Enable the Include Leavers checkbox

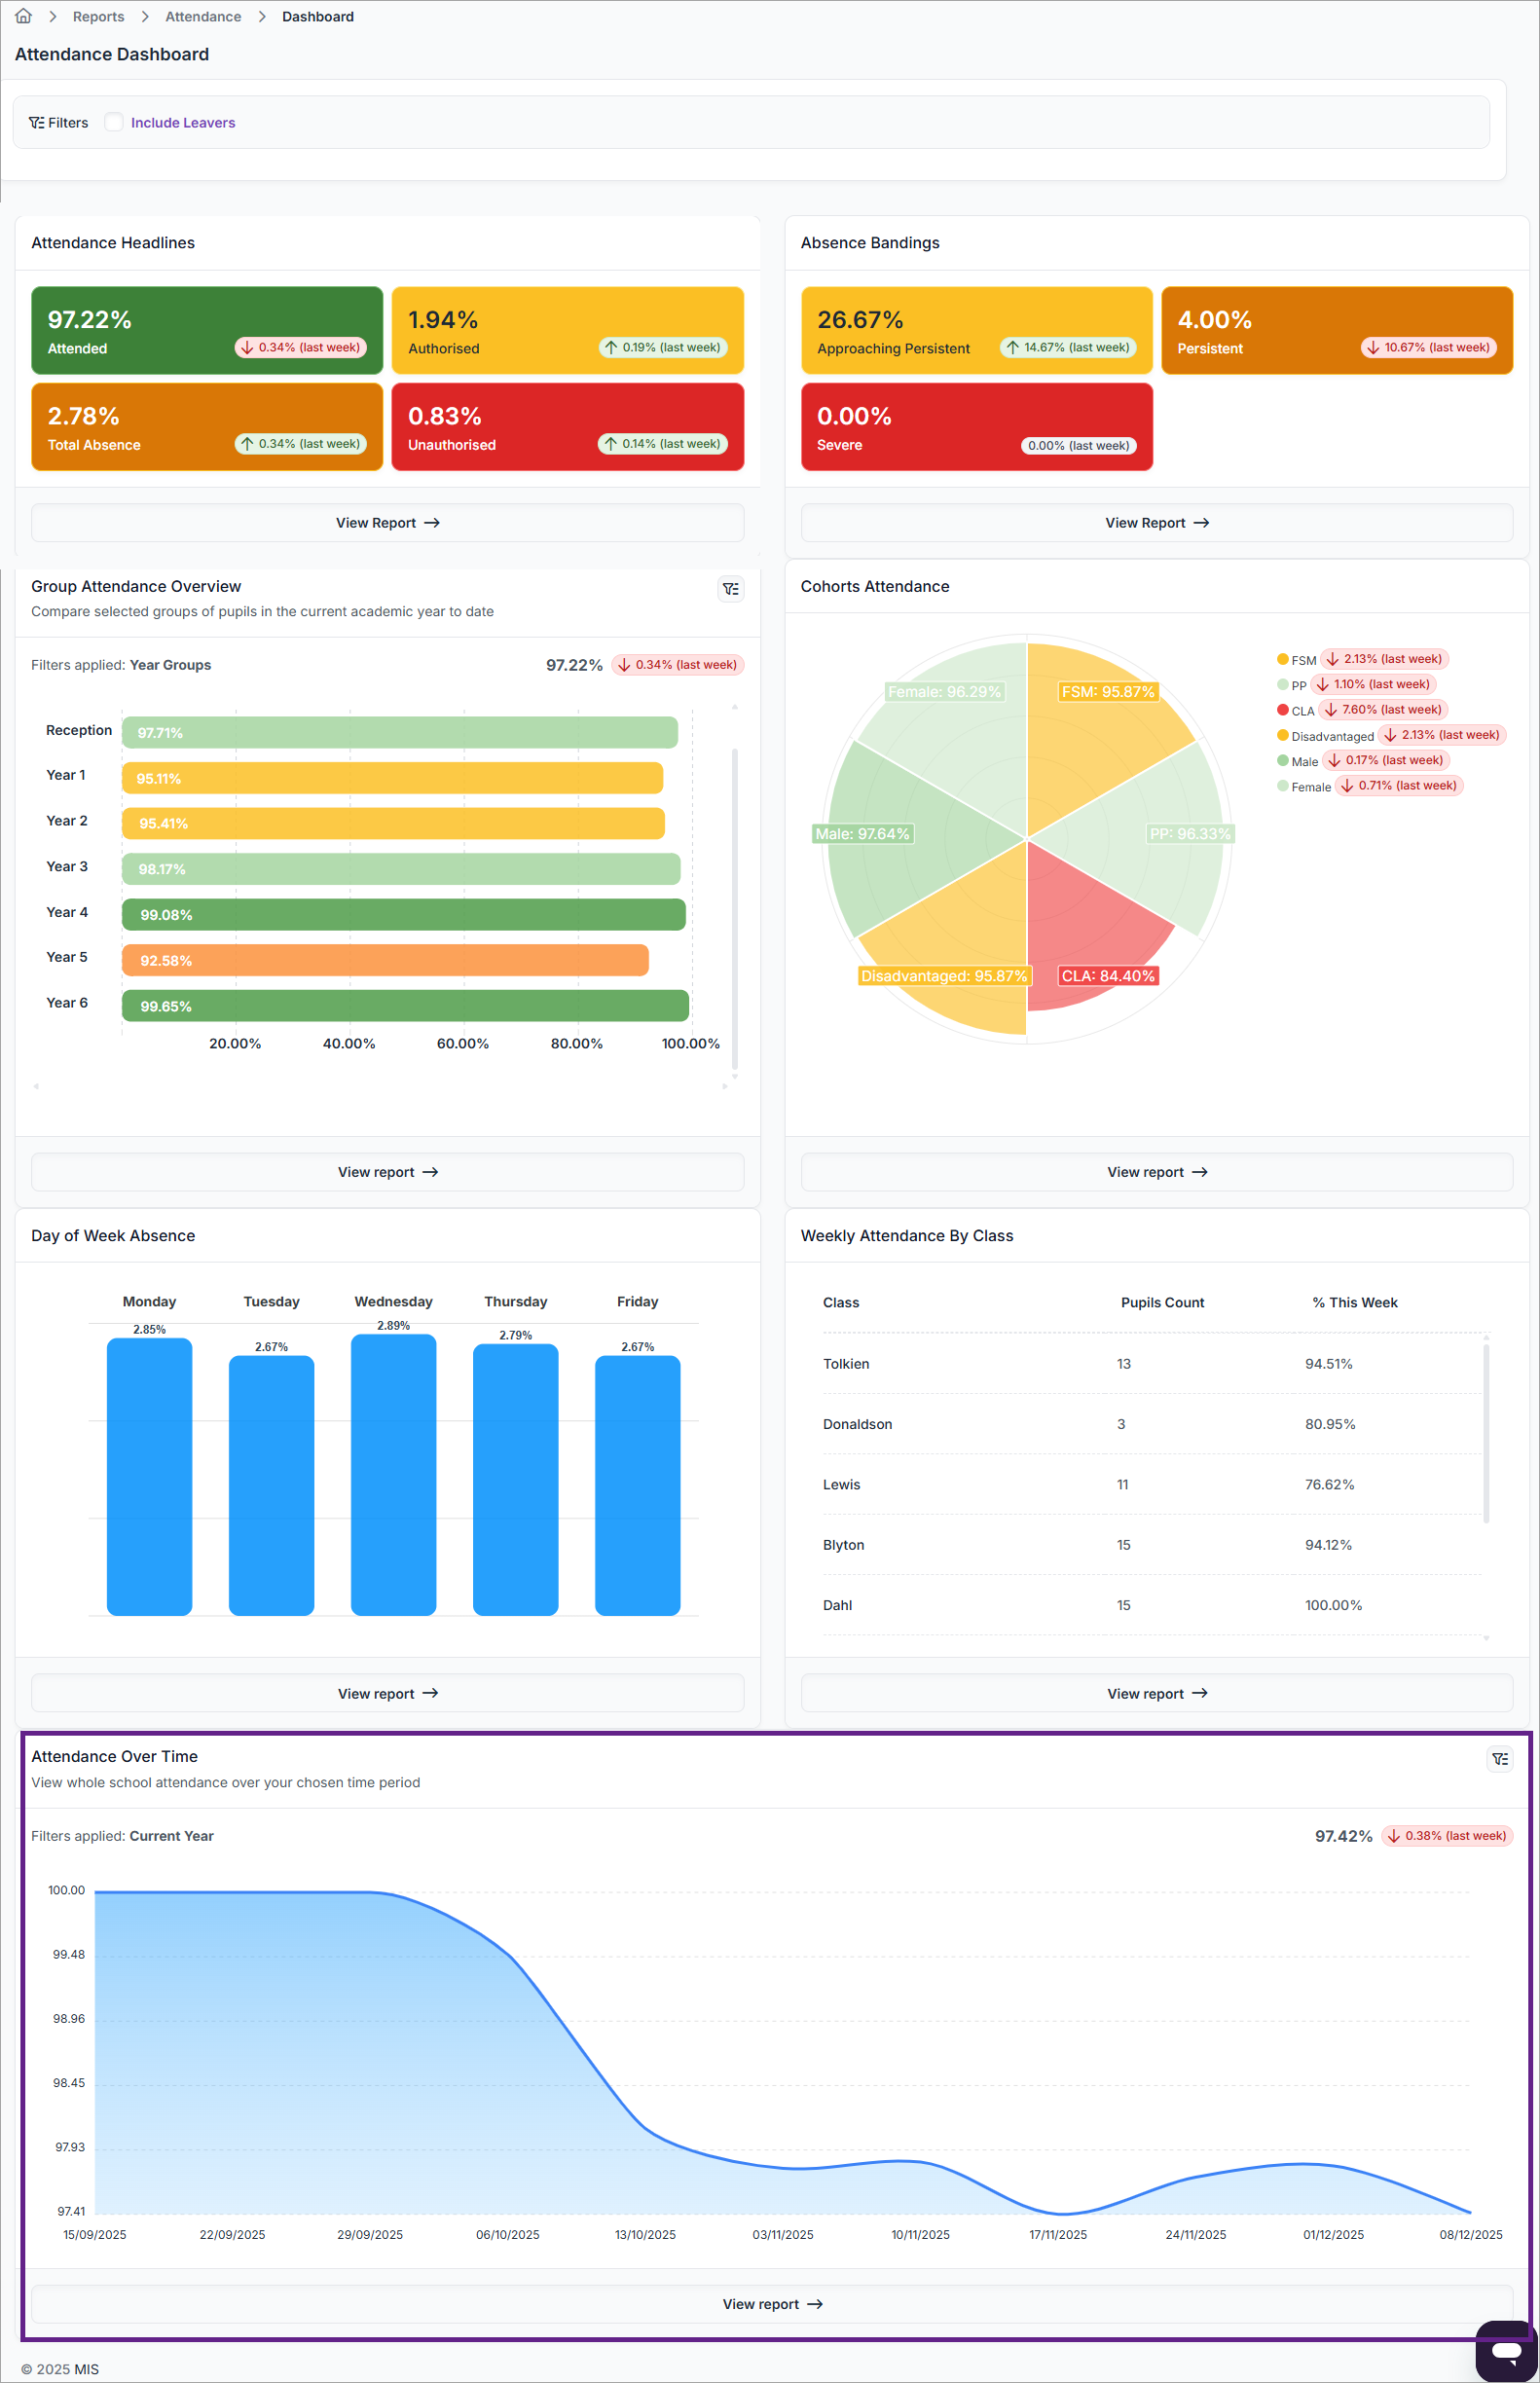click(114, 122)
